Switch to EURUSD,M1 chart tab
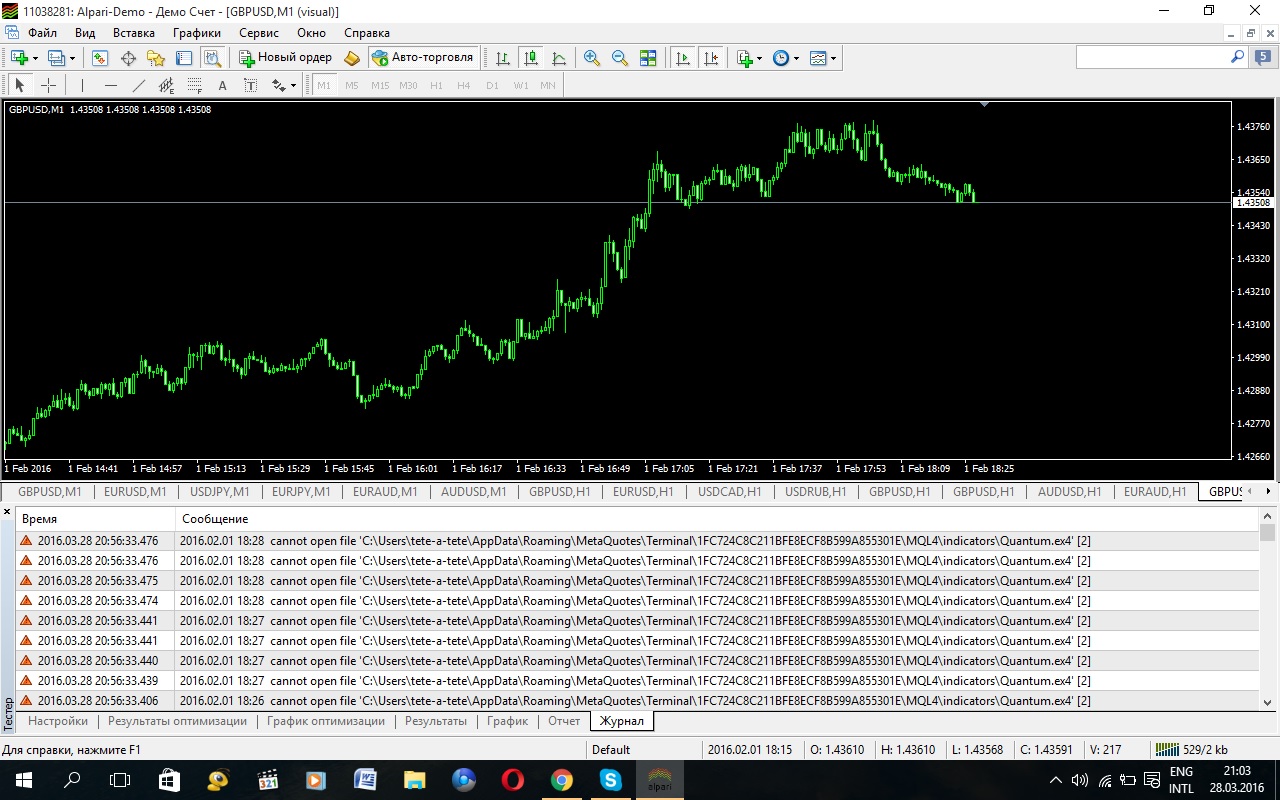 point(135,492)
